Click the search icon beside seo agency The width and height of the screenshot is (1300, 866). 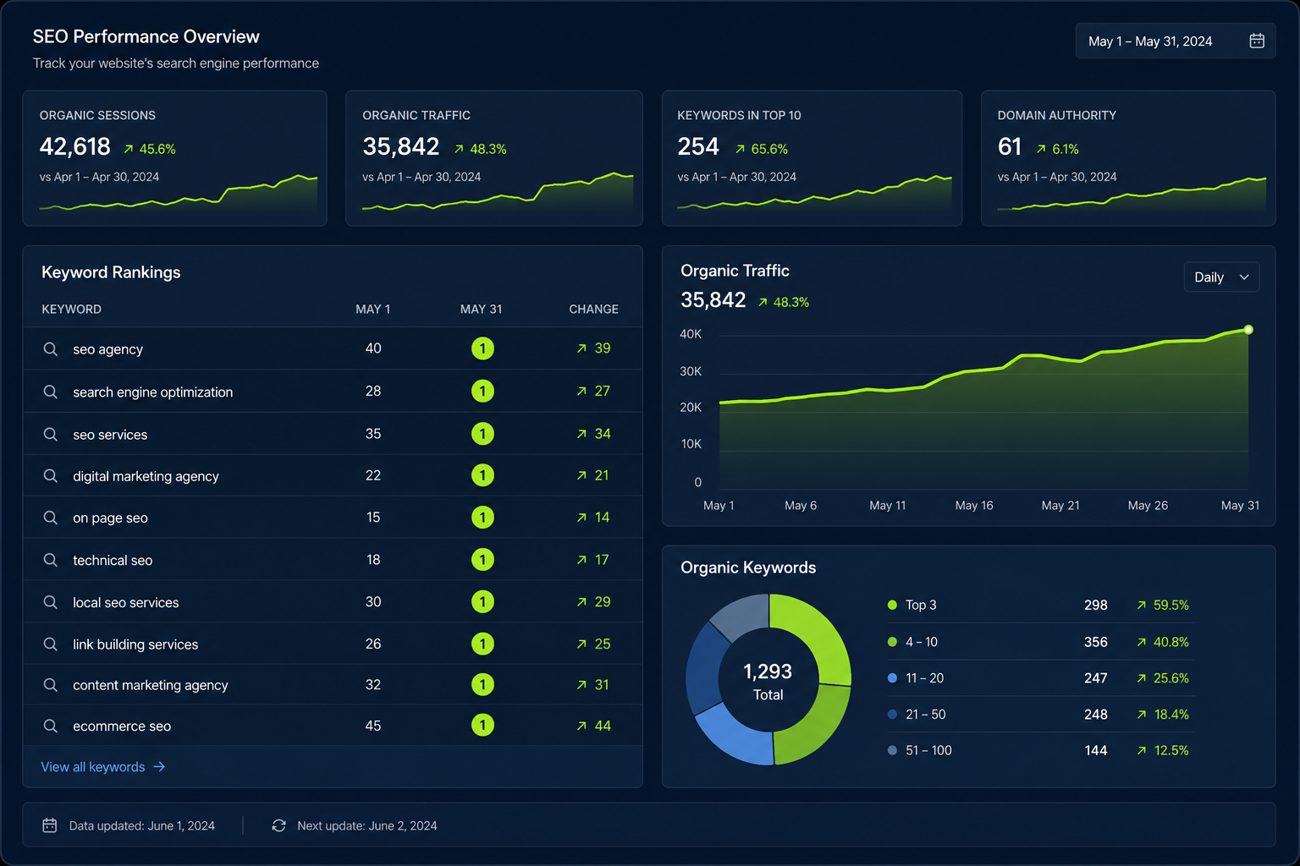[x=50, y=349]
